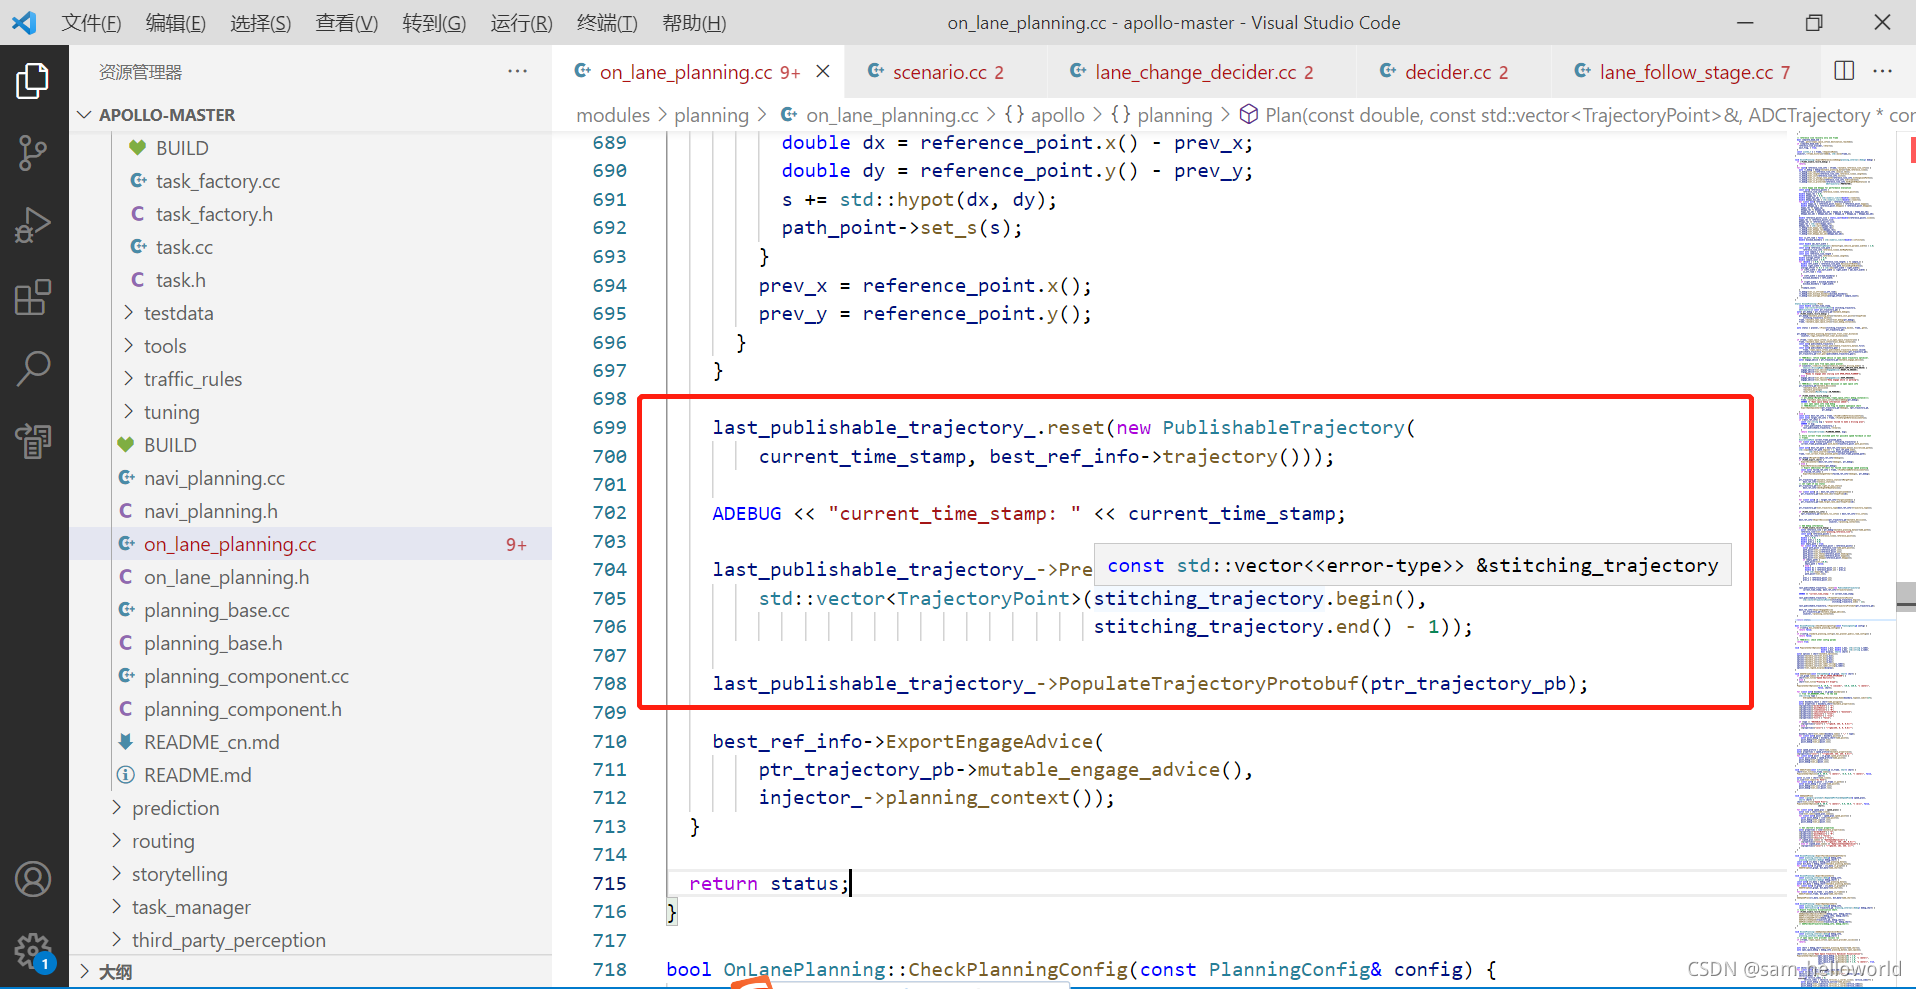Open the Manage gear icon

click(33, 951)
